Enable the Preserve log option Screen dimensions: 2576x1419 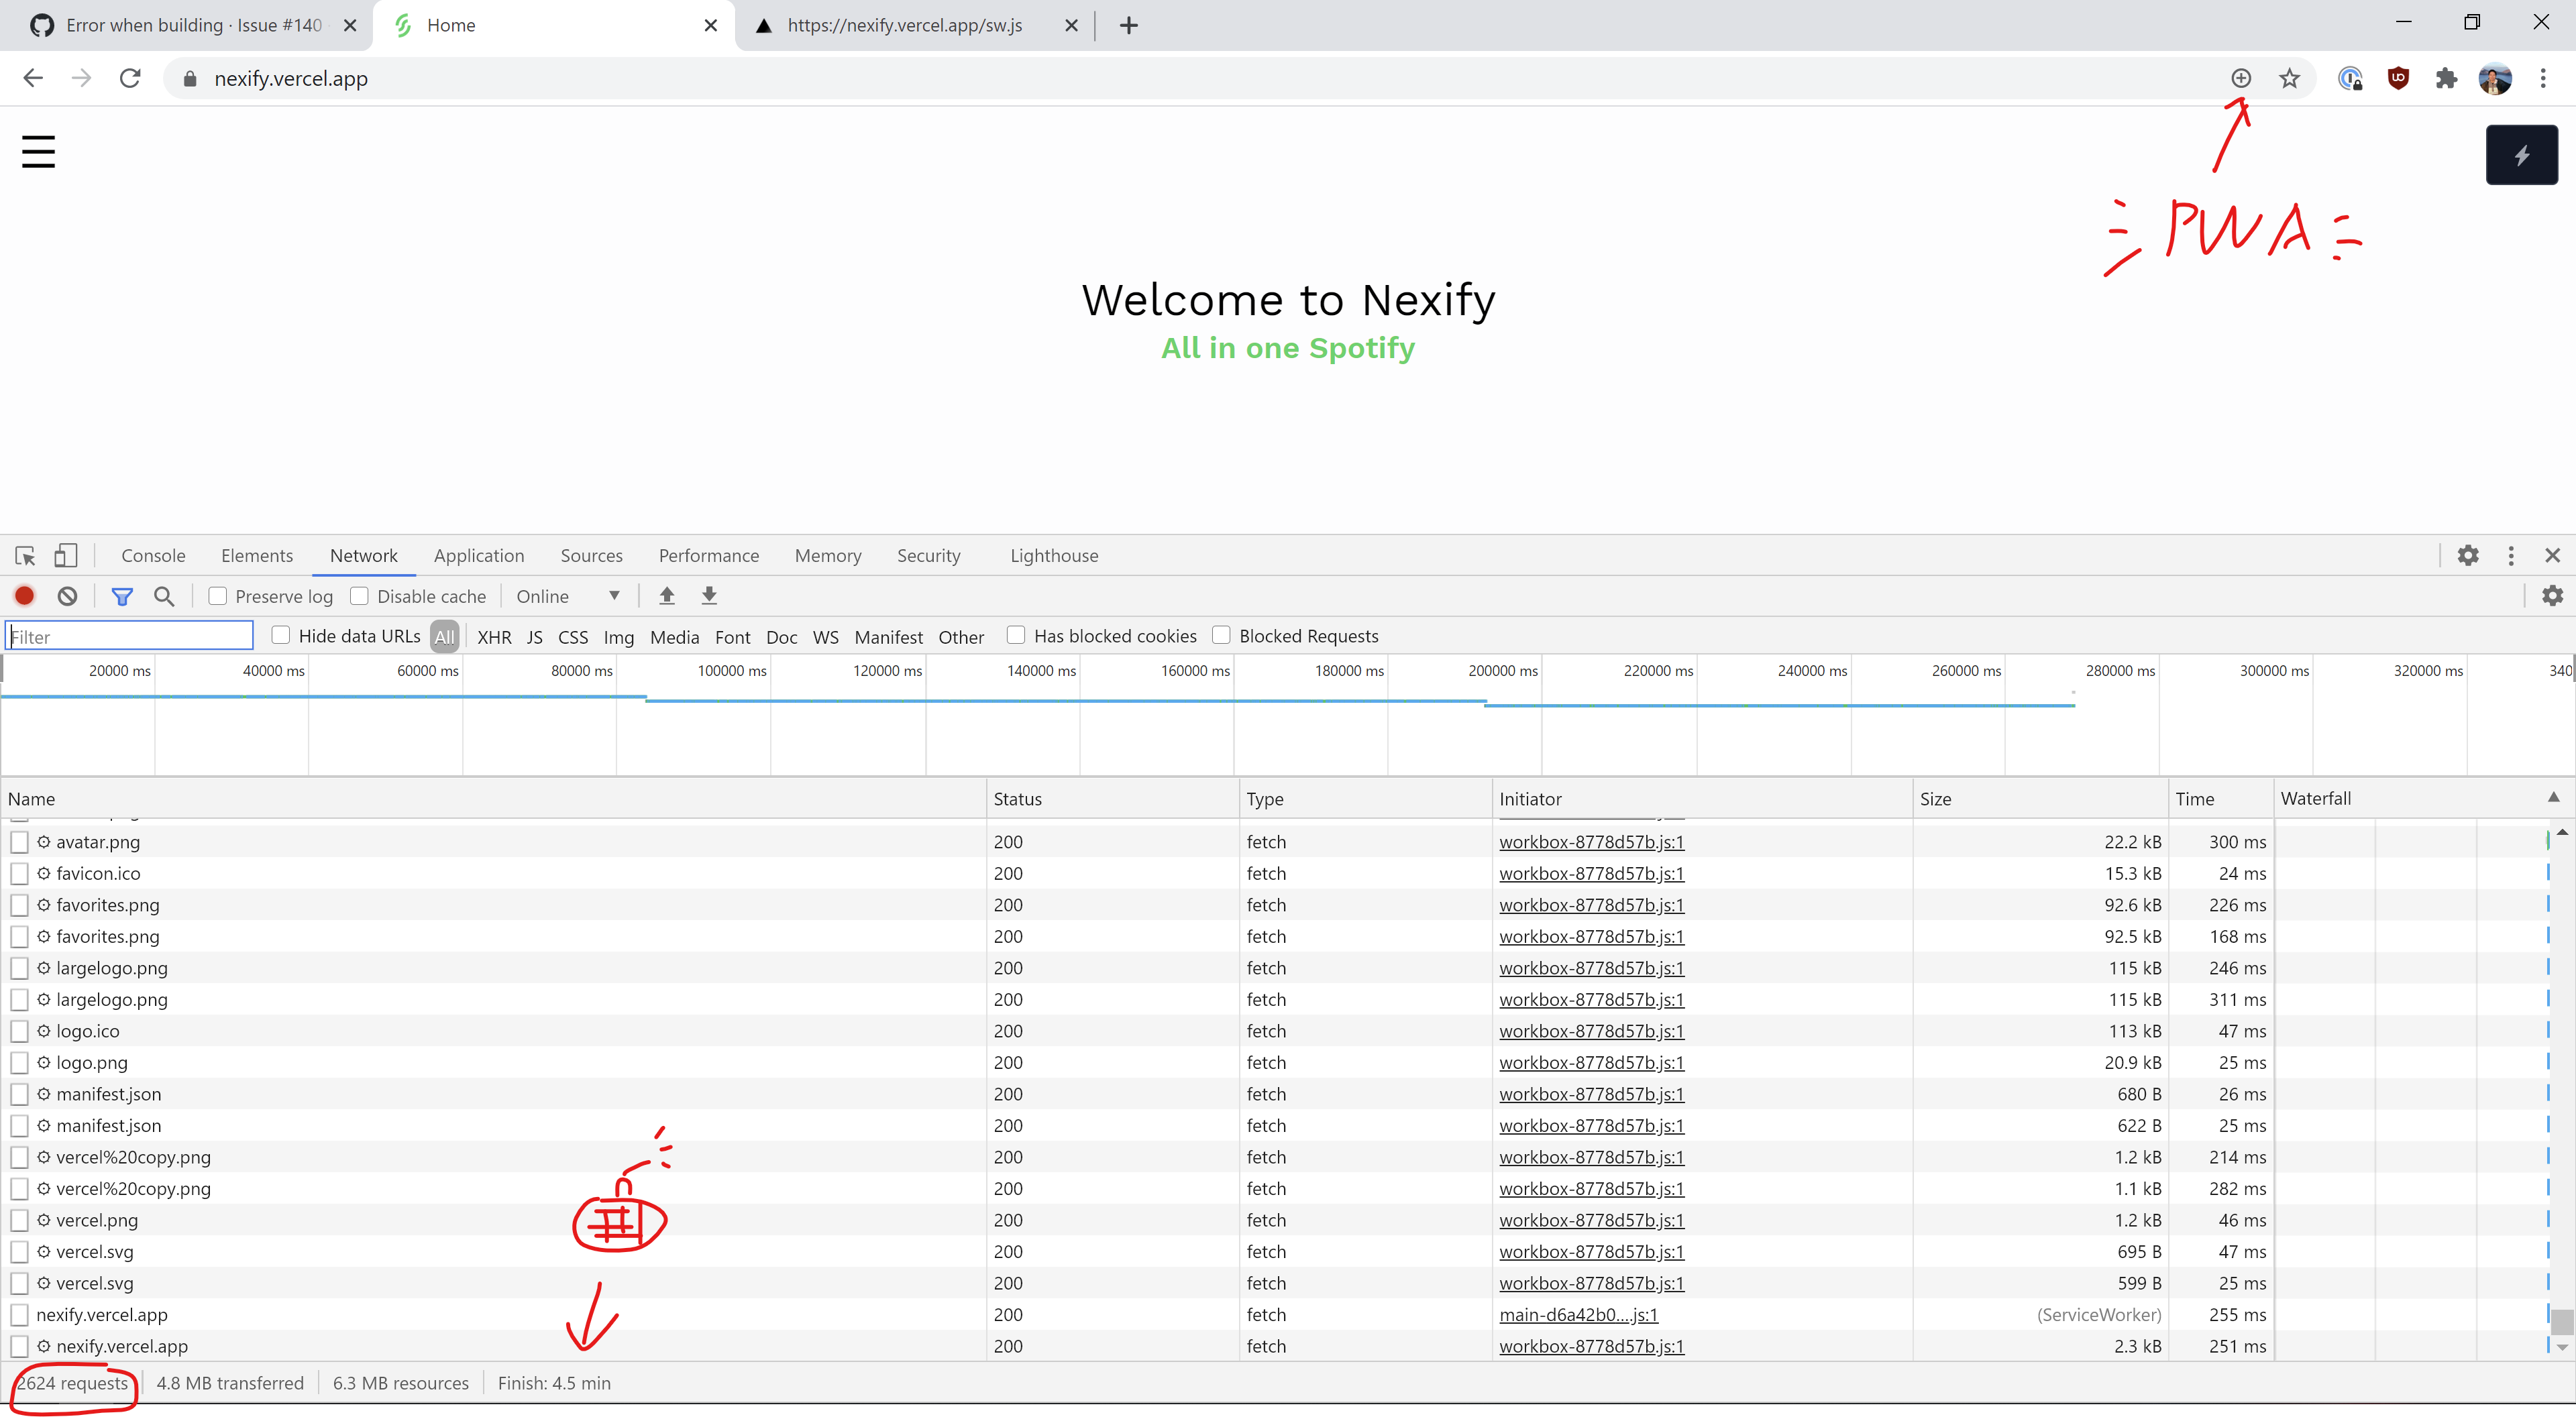[217, 596]
